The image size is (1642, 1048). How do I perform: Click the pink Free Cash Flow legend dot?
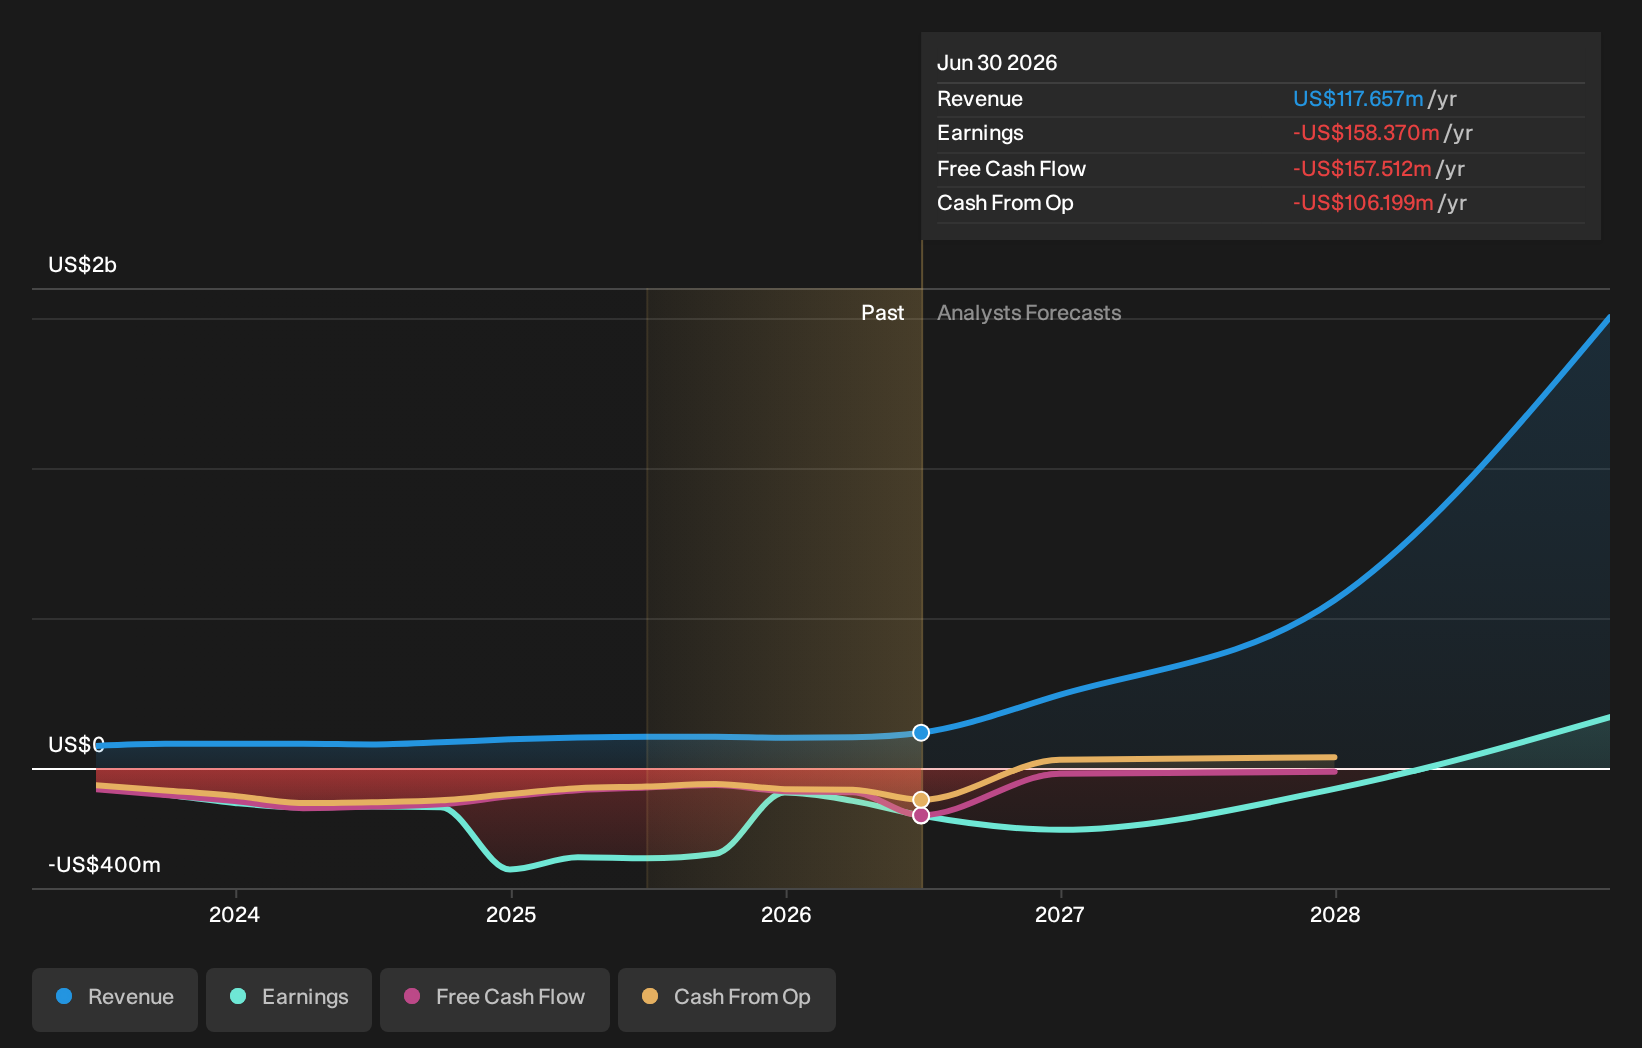(x=412, y=996)
